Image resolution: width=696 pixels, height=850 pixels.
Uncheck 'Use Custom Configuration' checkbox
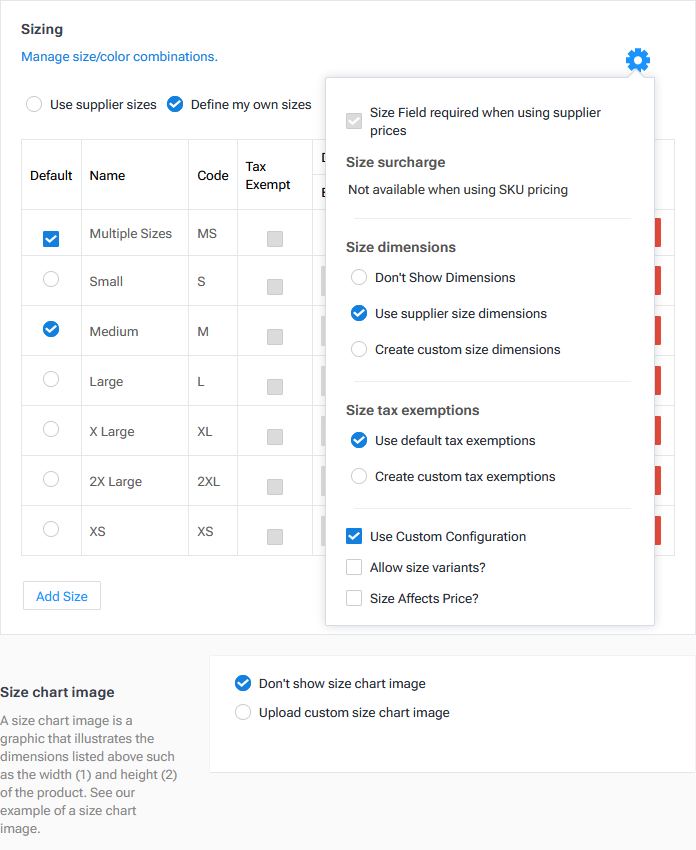coord(354,536)
